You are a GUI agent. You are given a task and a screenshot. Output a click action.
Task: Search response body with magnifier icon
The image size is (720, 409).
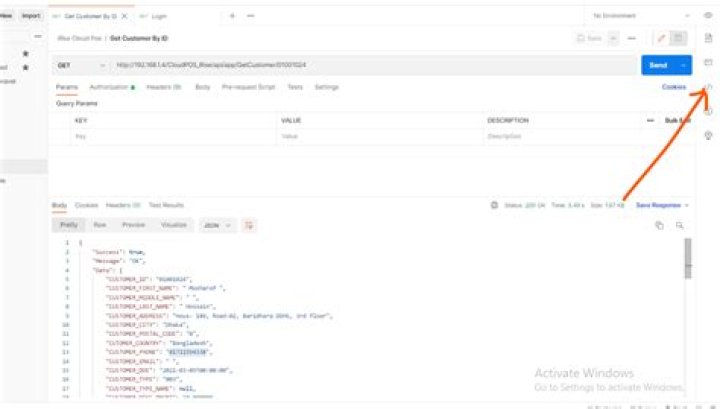(680, 225)
